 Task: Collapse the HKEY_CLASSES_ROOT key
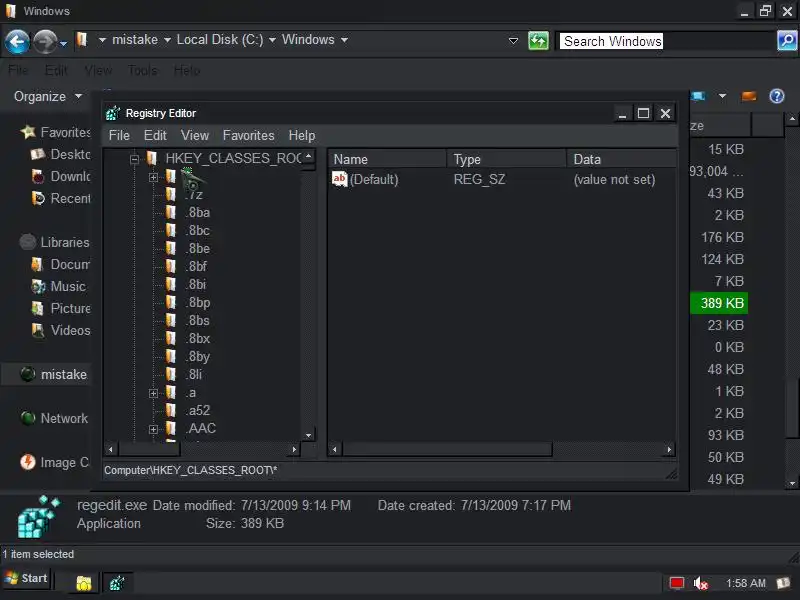(x=134, y=159)
